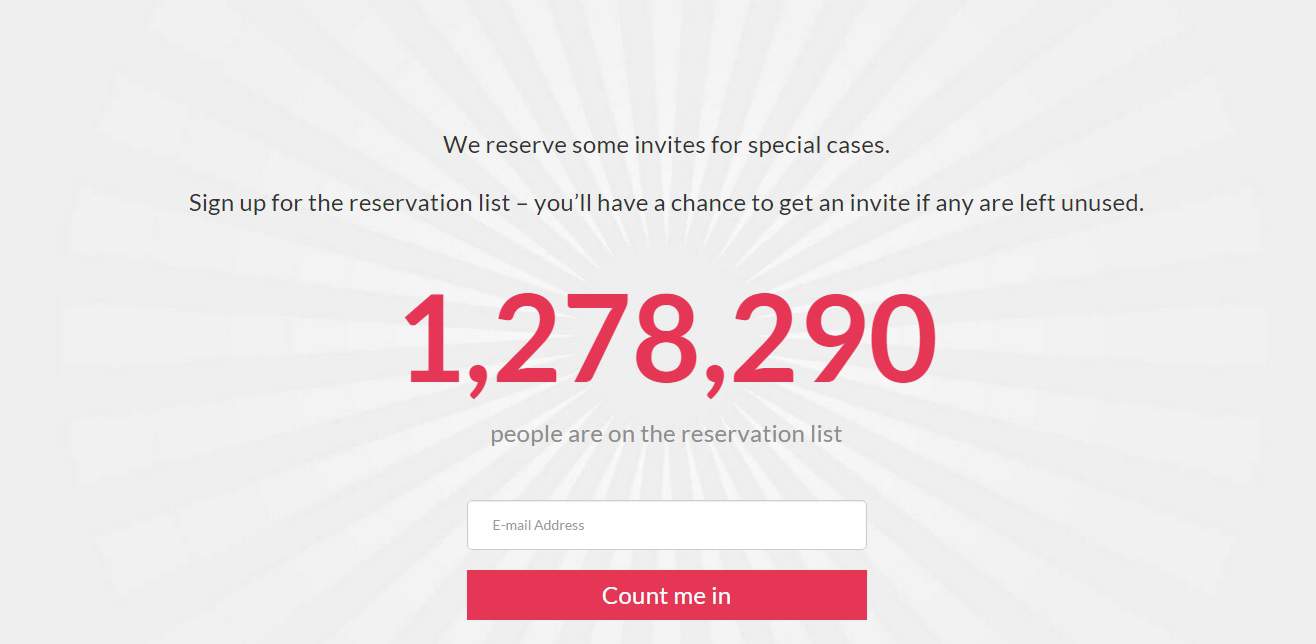Click the digit "8" in the counter
The height and width of the screenshot is (644, 1316).
[660, 339]
